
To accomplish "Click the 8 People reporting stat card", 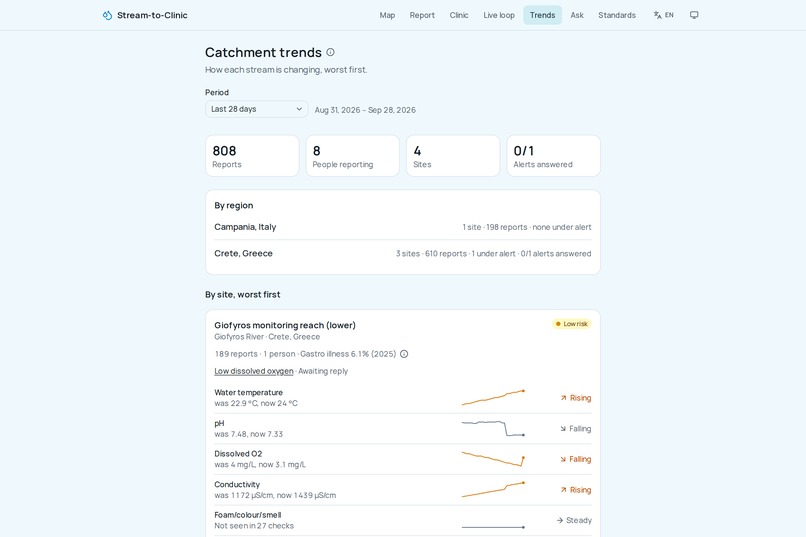I will [353, 156].
